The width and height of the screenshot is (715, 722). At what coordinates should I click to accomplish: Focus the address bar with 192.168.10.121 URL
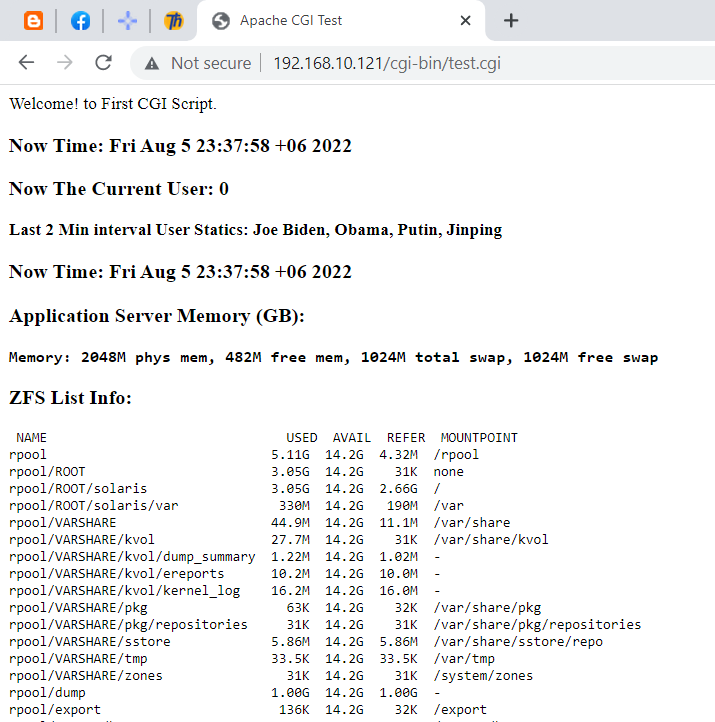point(387,63)
